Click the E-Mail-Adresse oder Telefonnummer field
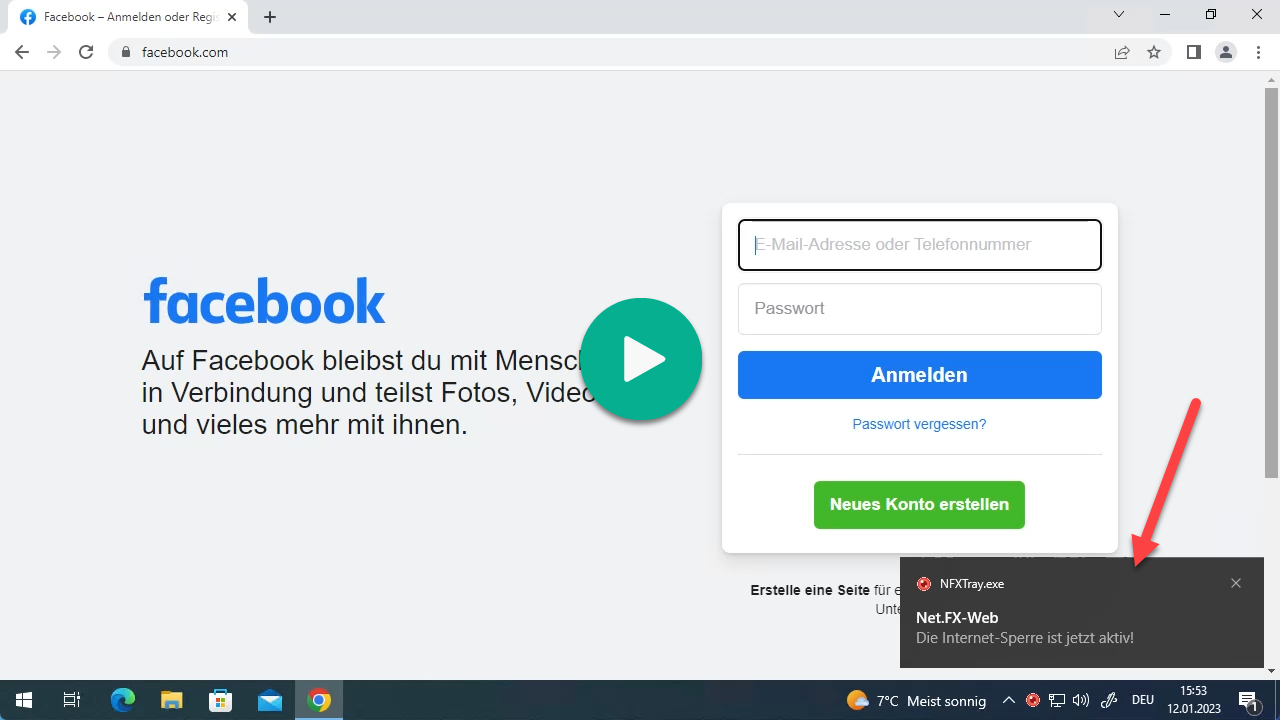Image resolution: width=1280 pixels, height=720 pixels. [x=920, y=245]
